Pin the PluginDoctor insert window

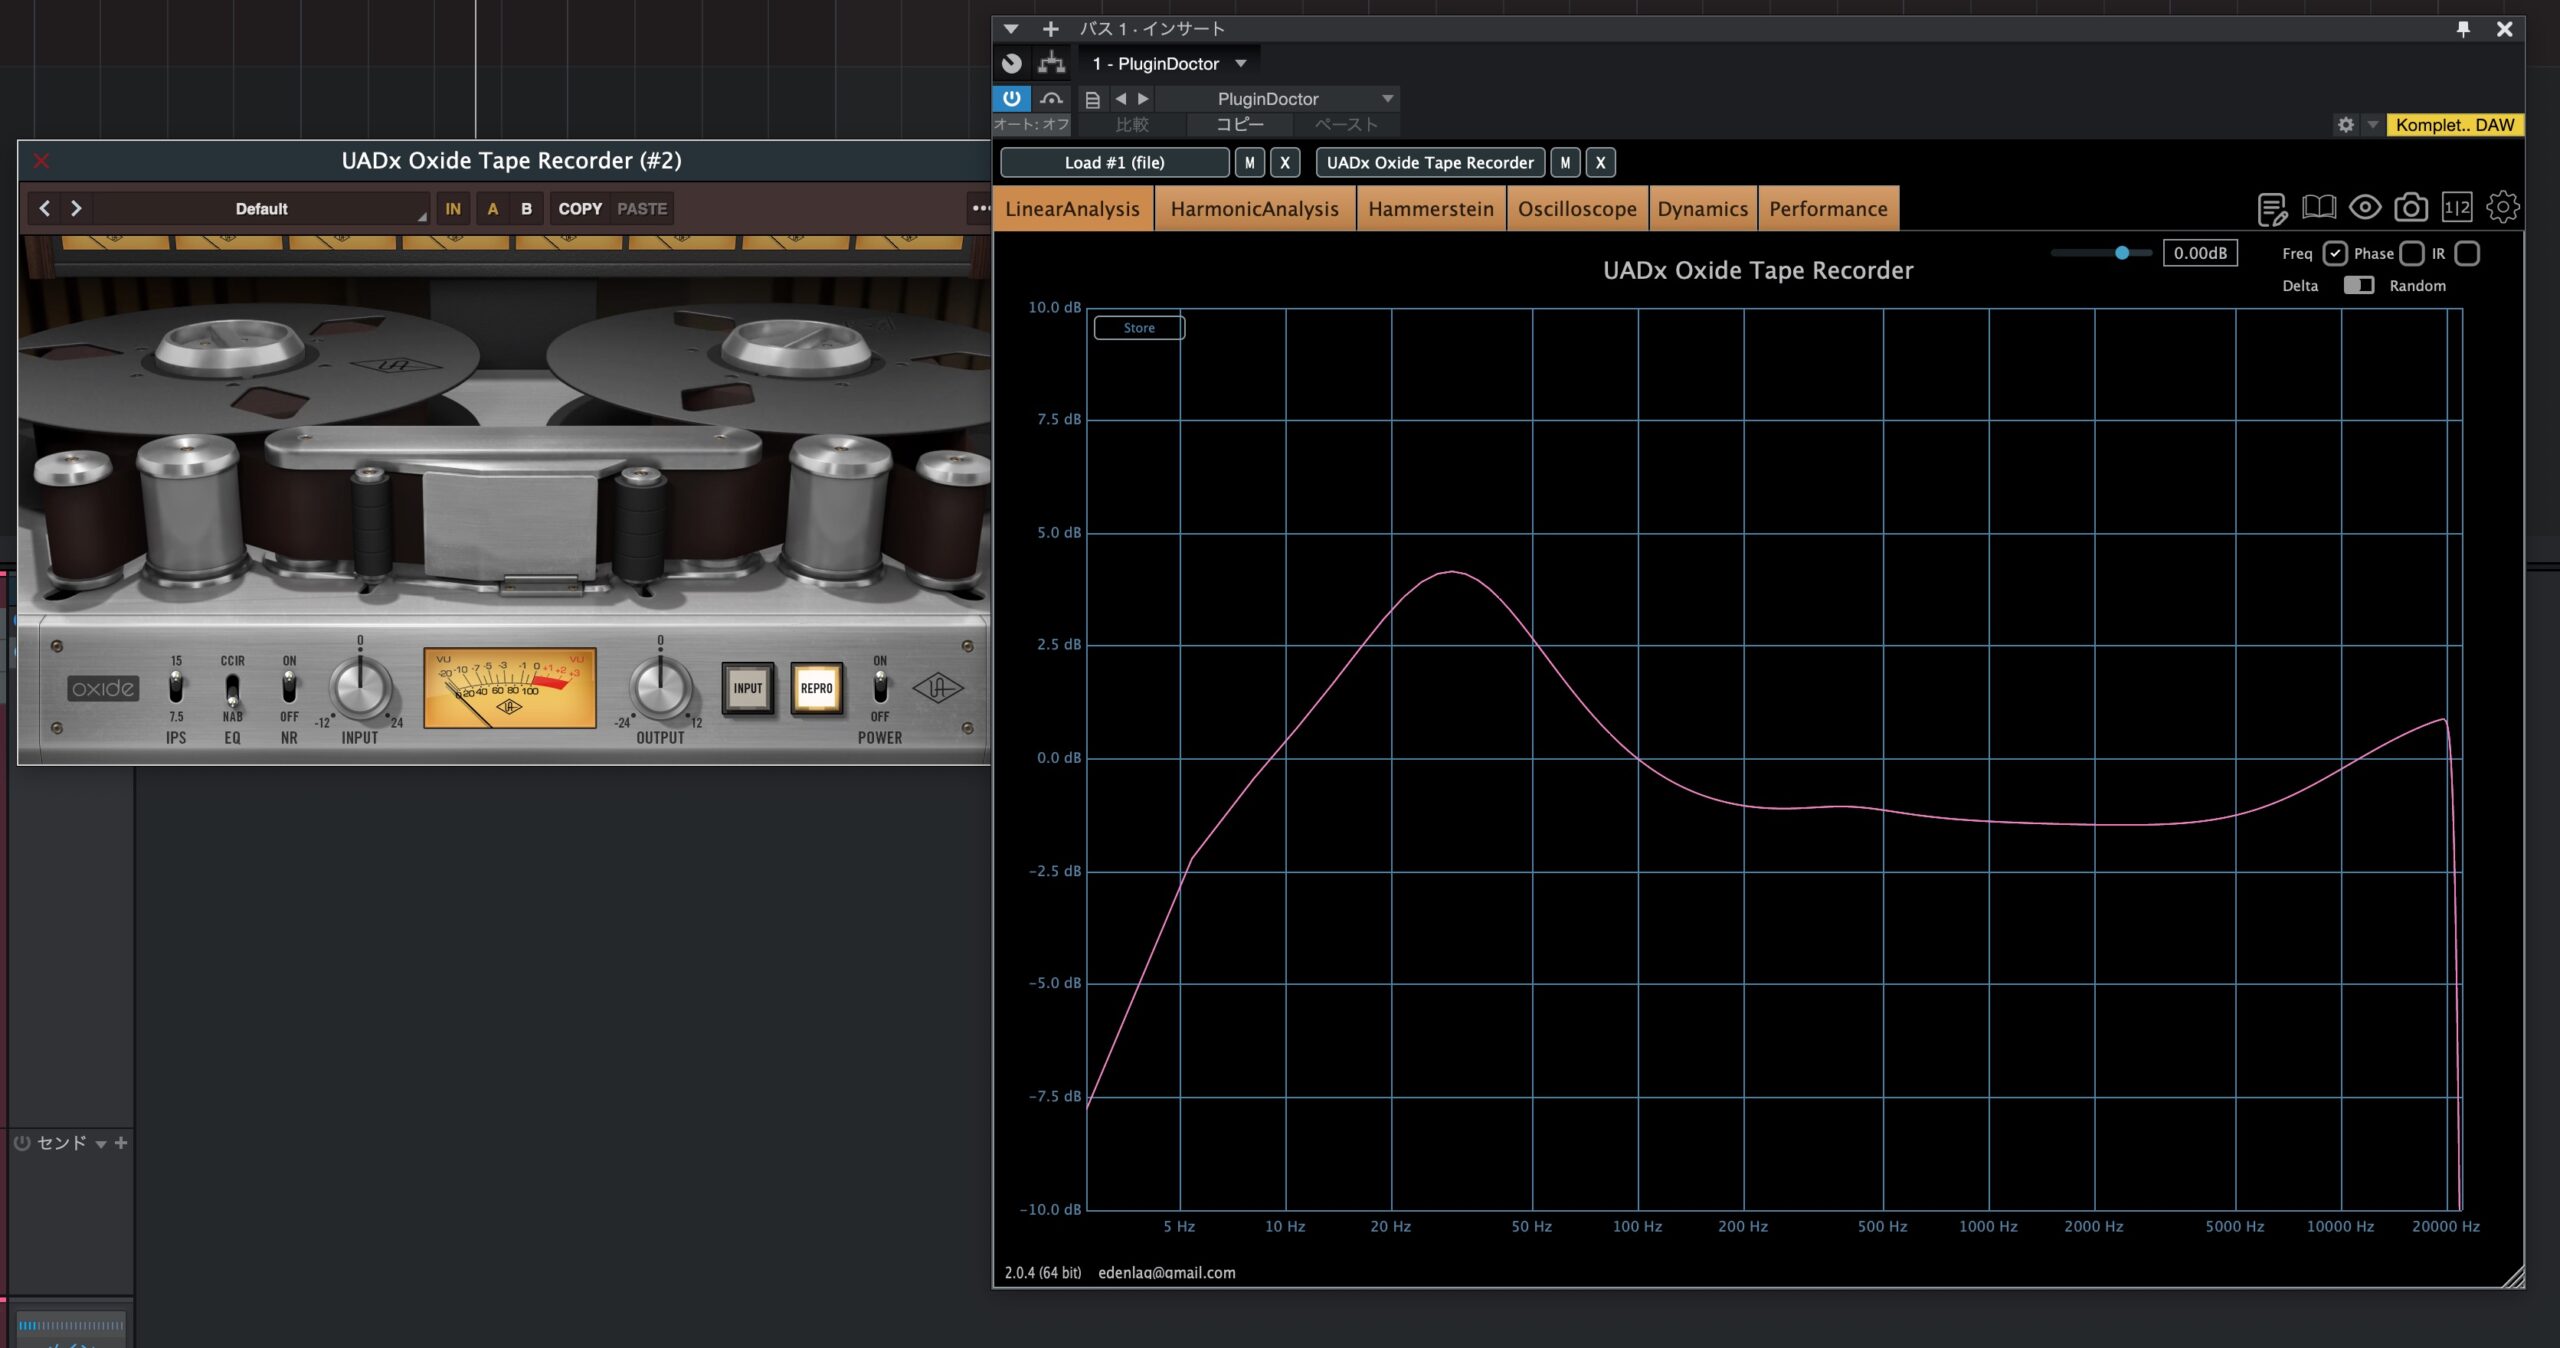pos(2463,29)
